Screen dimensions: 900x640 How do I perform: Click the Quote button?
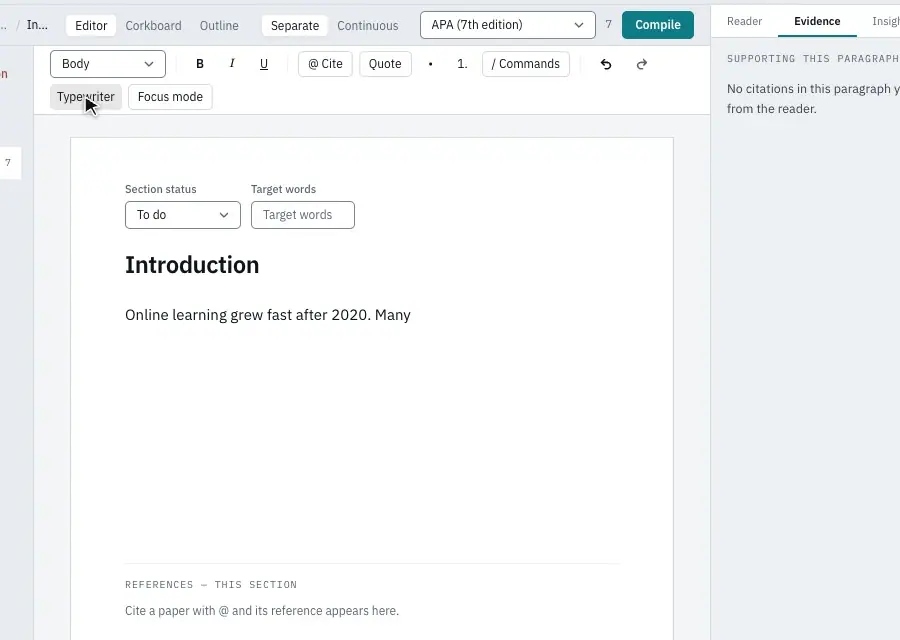385,64
